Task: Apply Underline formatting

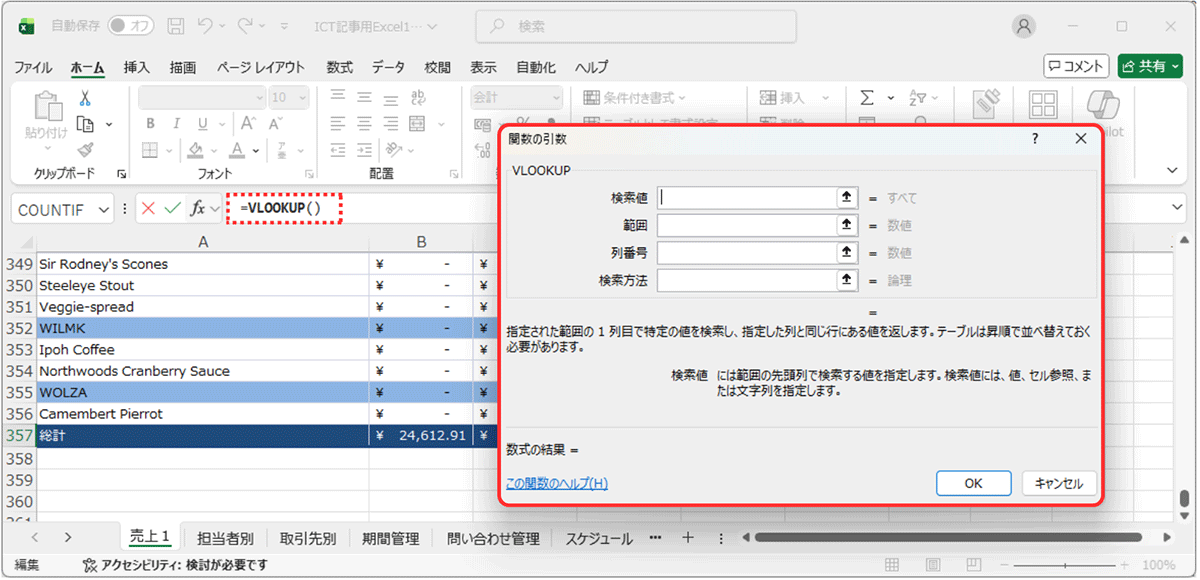Action: (x=202, y=124)
